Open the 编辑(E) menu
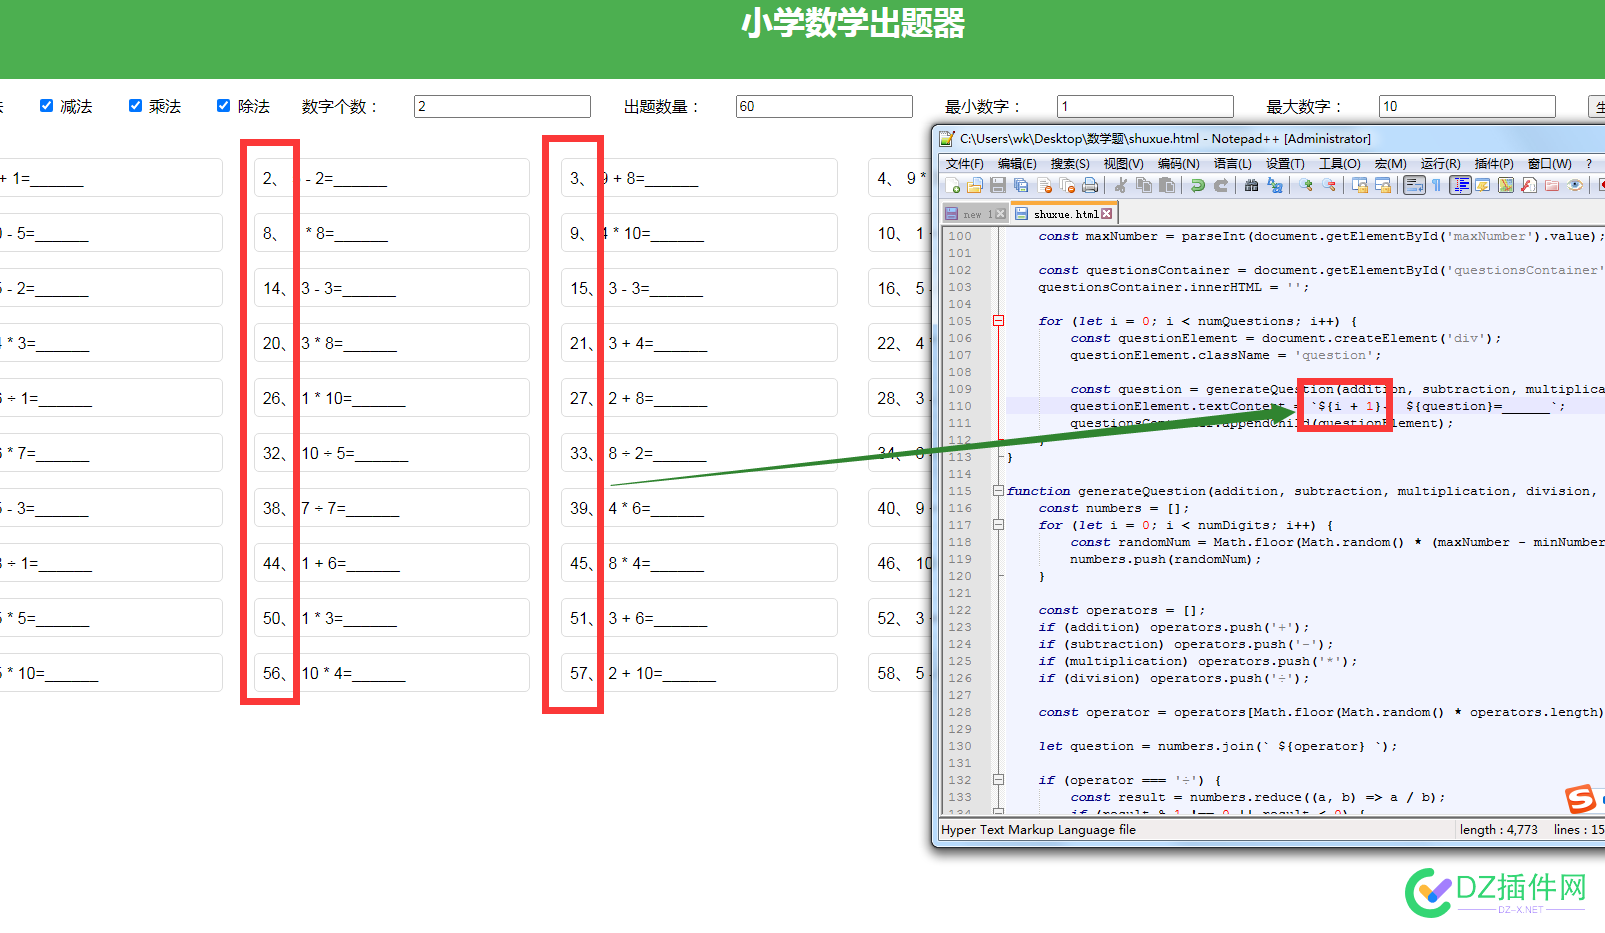 click(x=1017, y=164)
